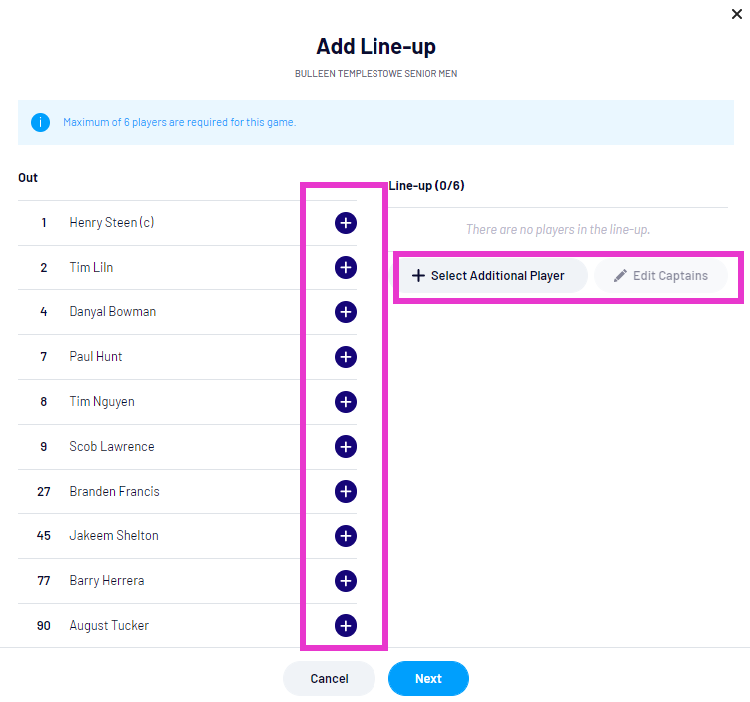
Task: Close the Add Line-up dialog
Action: click(737, 14)
